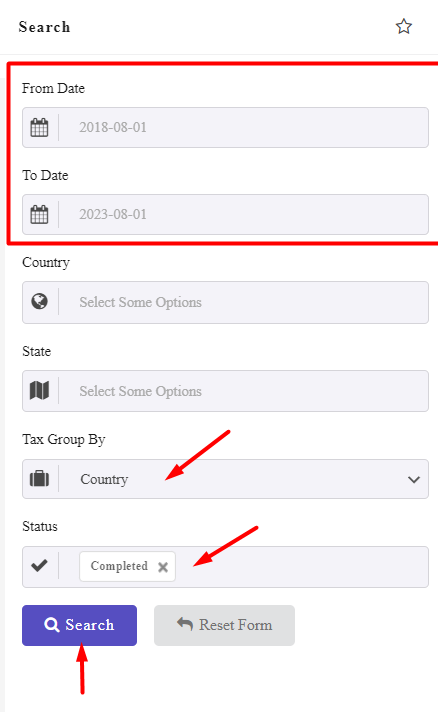Click the undo arrow icon on Reset Form

pos(185,624)
